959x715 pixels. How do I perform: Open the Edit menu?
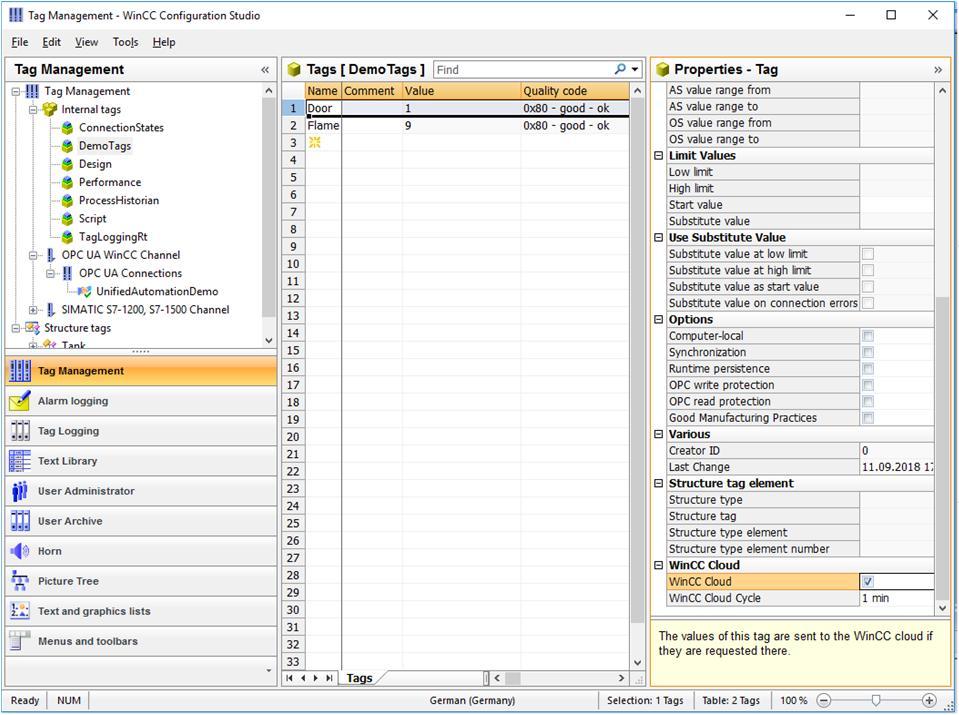tap(51, 42)
